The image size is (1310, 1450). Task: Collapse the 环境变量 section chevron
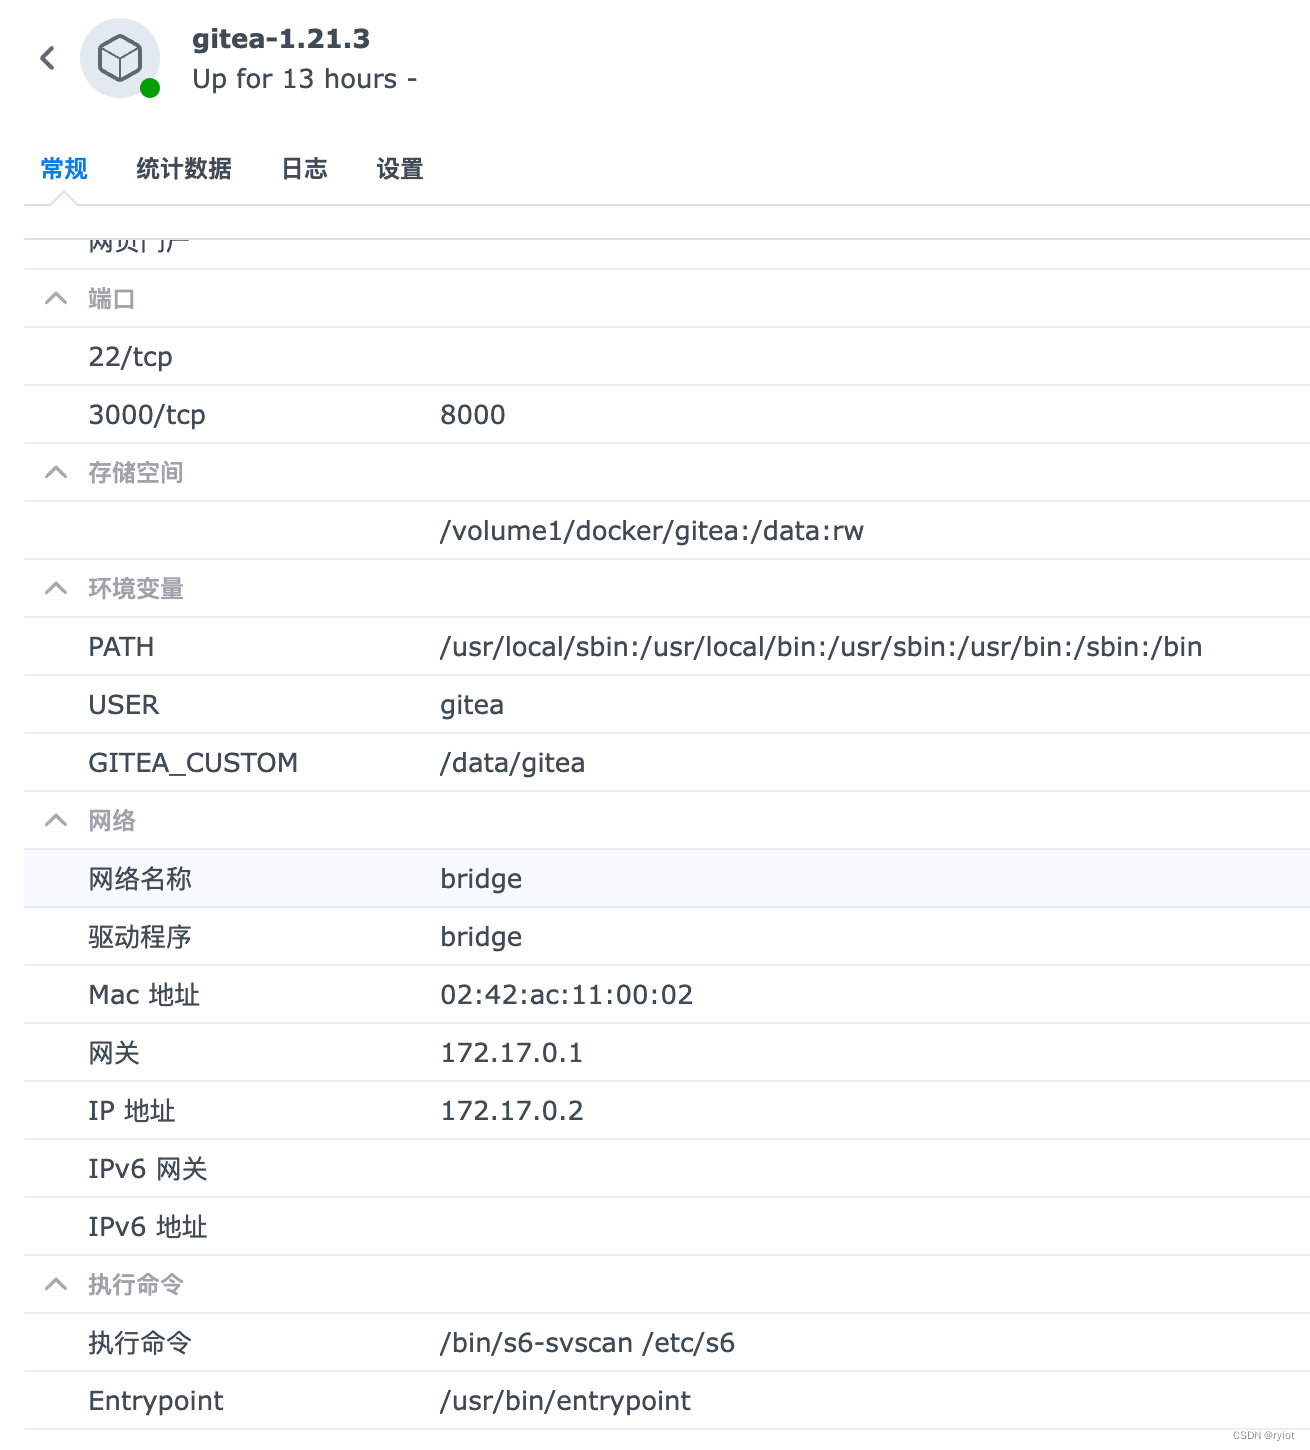click(x=57, y=588)
